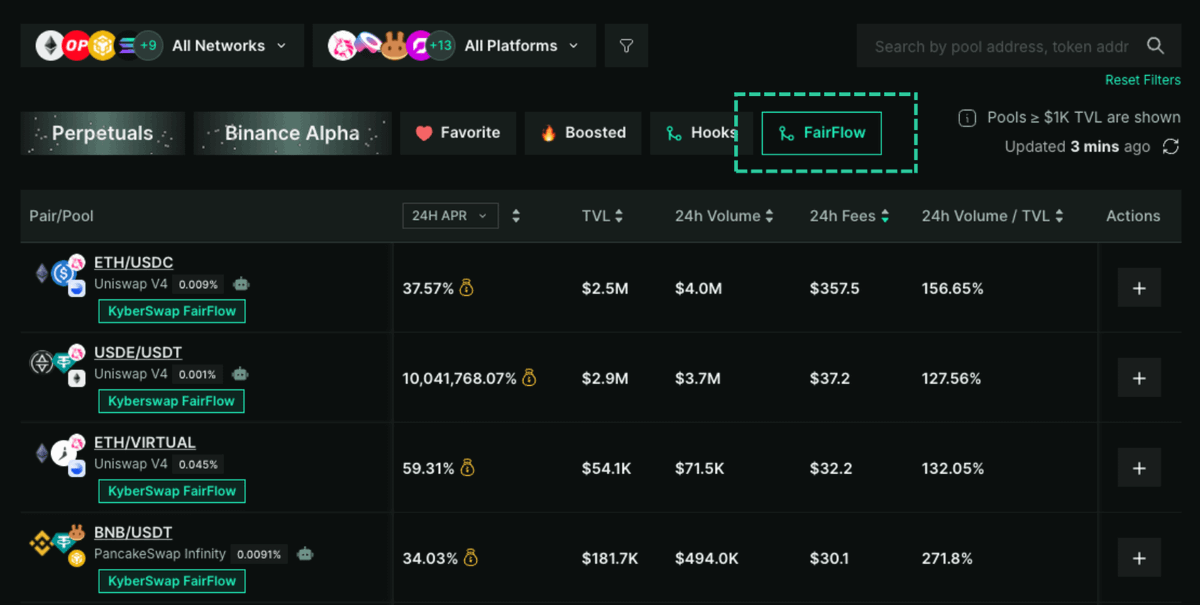The height and width of the screenshot is (605, 1200).
Task: Open the BNB/USDT pool link
Action: [133, 533]
